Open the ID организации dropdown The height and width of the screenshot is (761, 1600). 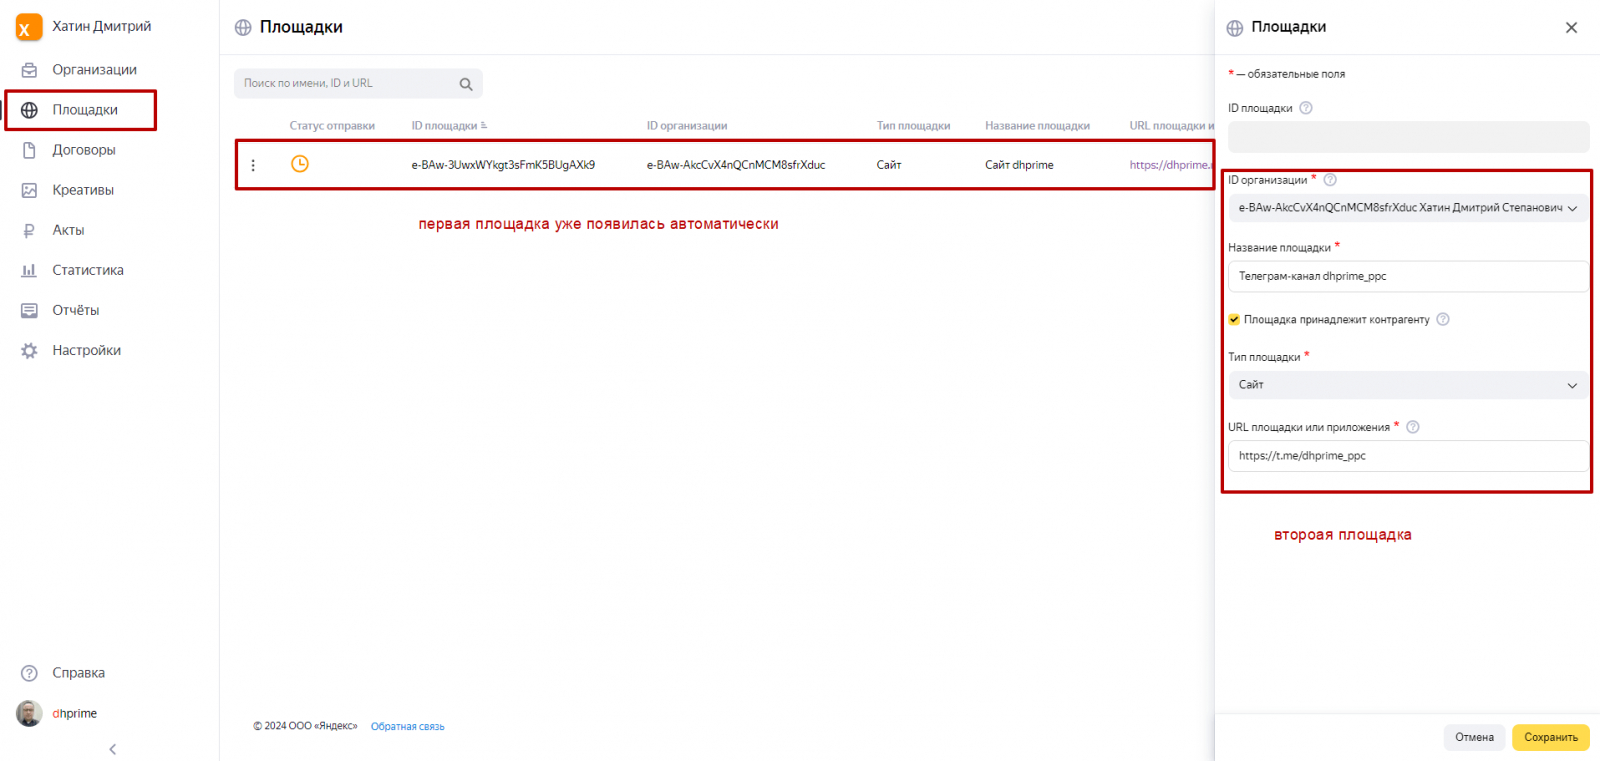(x=1408, y=208)
